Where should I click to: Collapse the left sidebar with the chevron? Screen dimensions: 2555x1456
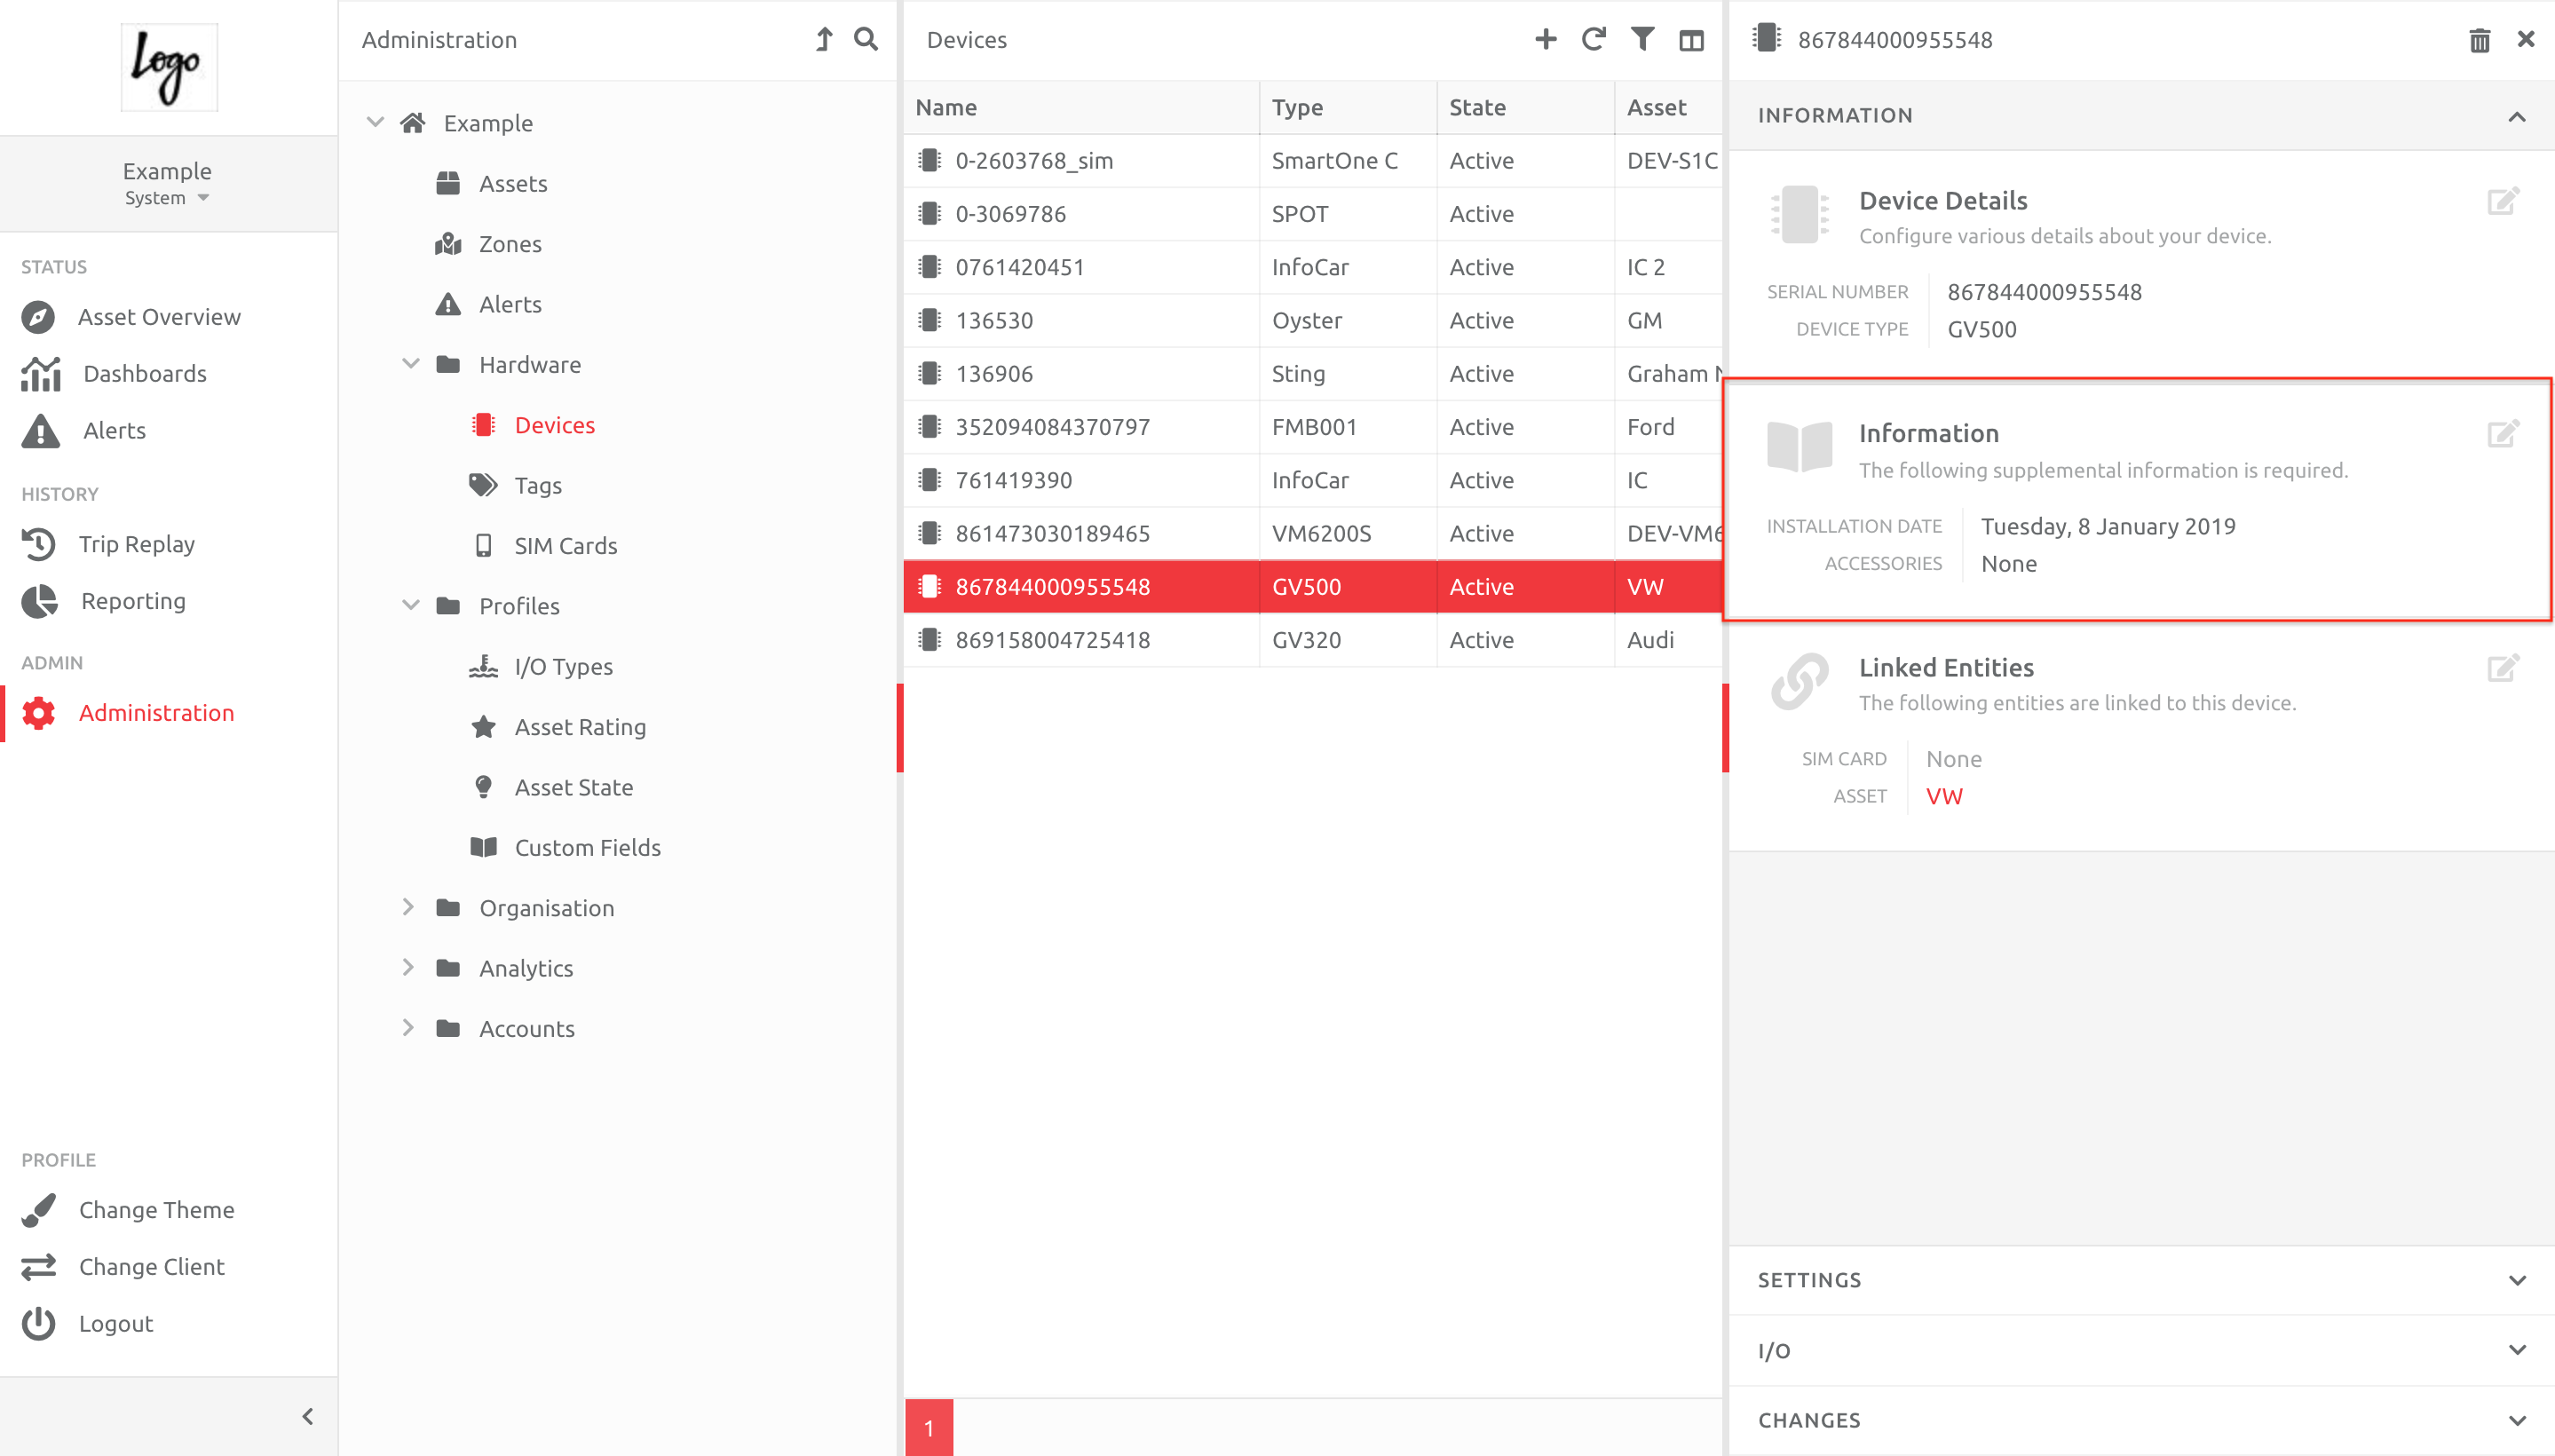(x=307, y=1417)
